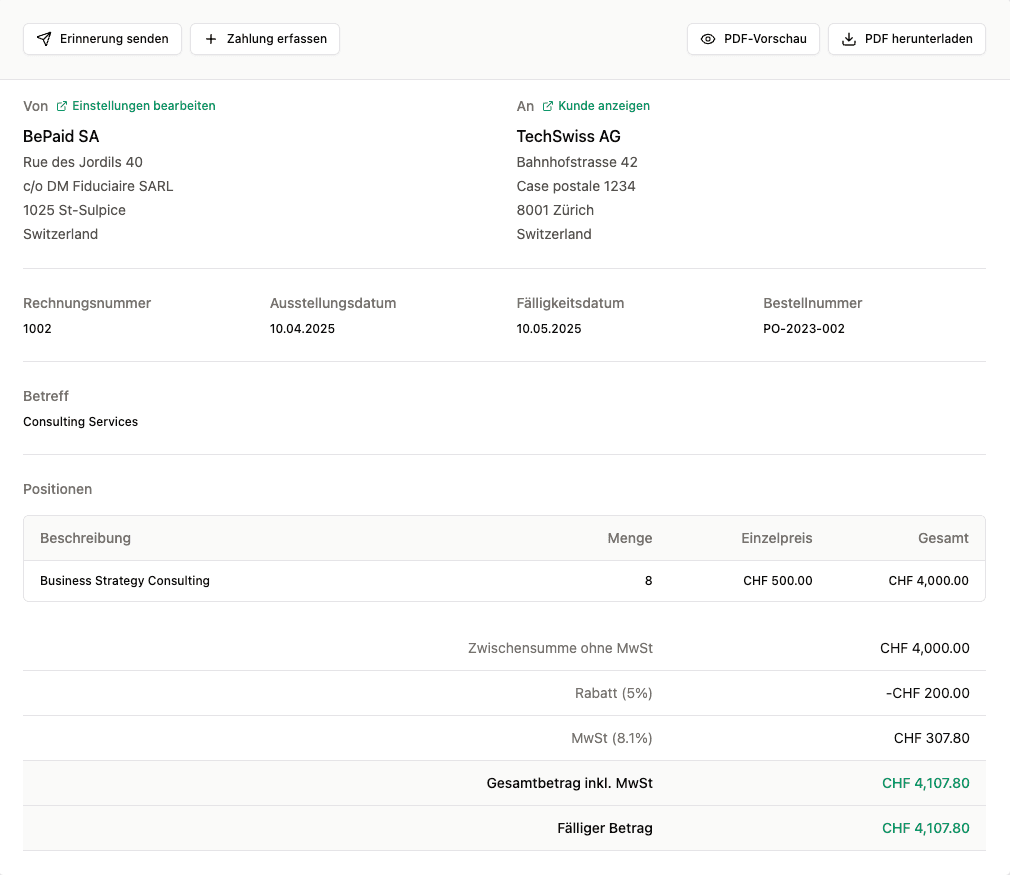Click Rabatt (5%) label
The height and width of the screenshot is (875, 1010).
[613, 694]
